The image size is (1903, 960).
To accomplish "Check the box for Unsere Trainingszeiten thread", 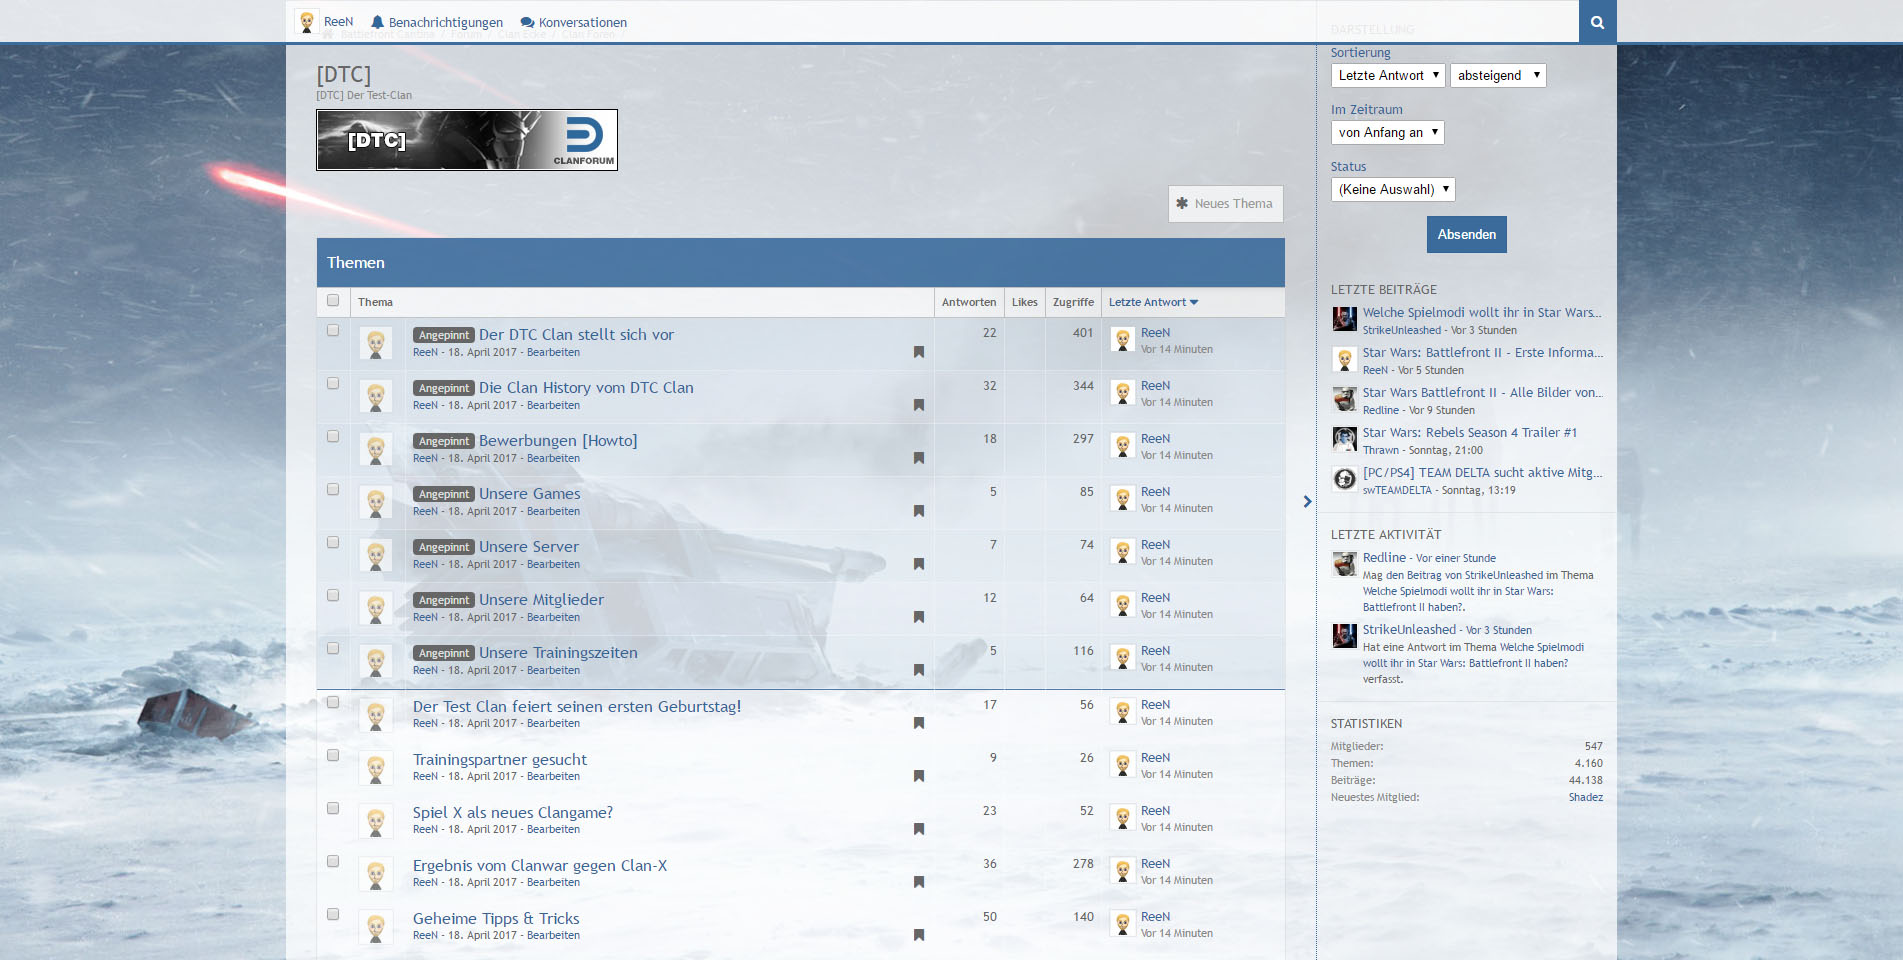I will coord(333,648).
